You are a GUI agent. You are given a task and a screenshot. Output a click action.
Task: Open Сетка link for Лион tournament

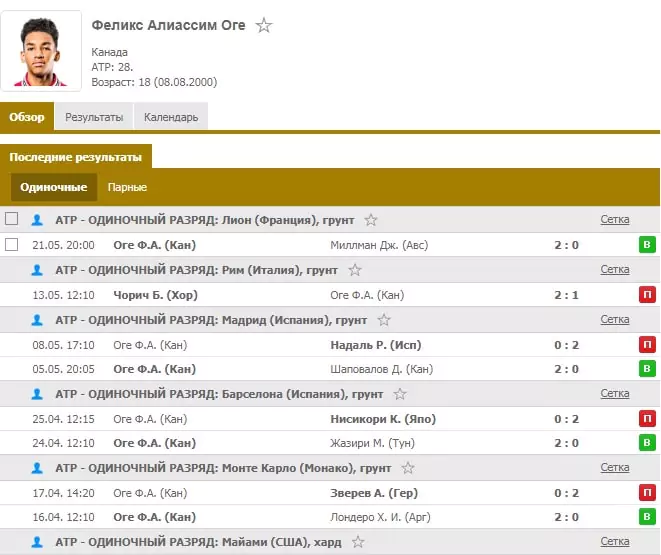click(615, 219)
